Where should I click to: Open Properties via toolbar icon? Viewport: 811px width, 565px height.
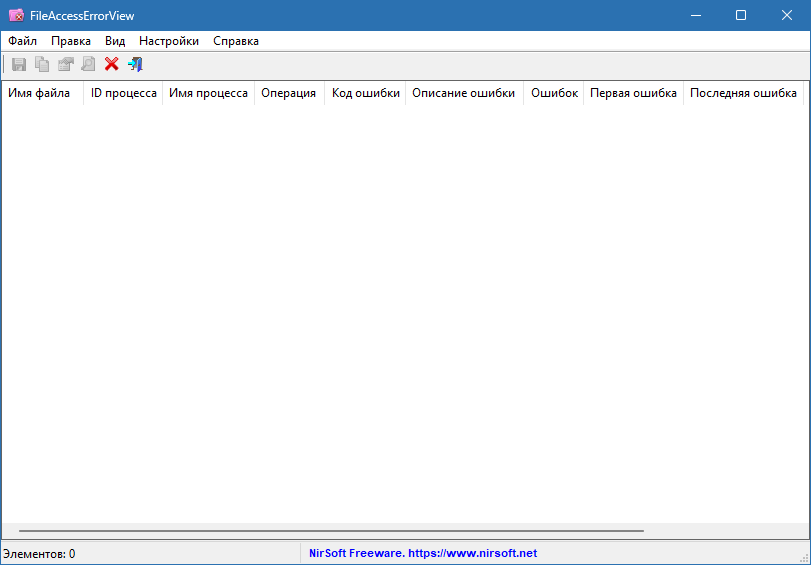[65, 64]
